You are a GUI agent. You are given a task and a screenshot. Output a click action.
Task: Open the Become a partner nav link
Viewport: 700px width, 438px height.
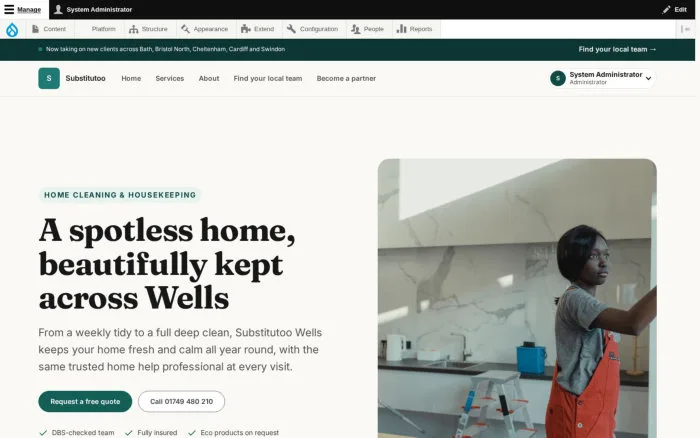point(346,78)
